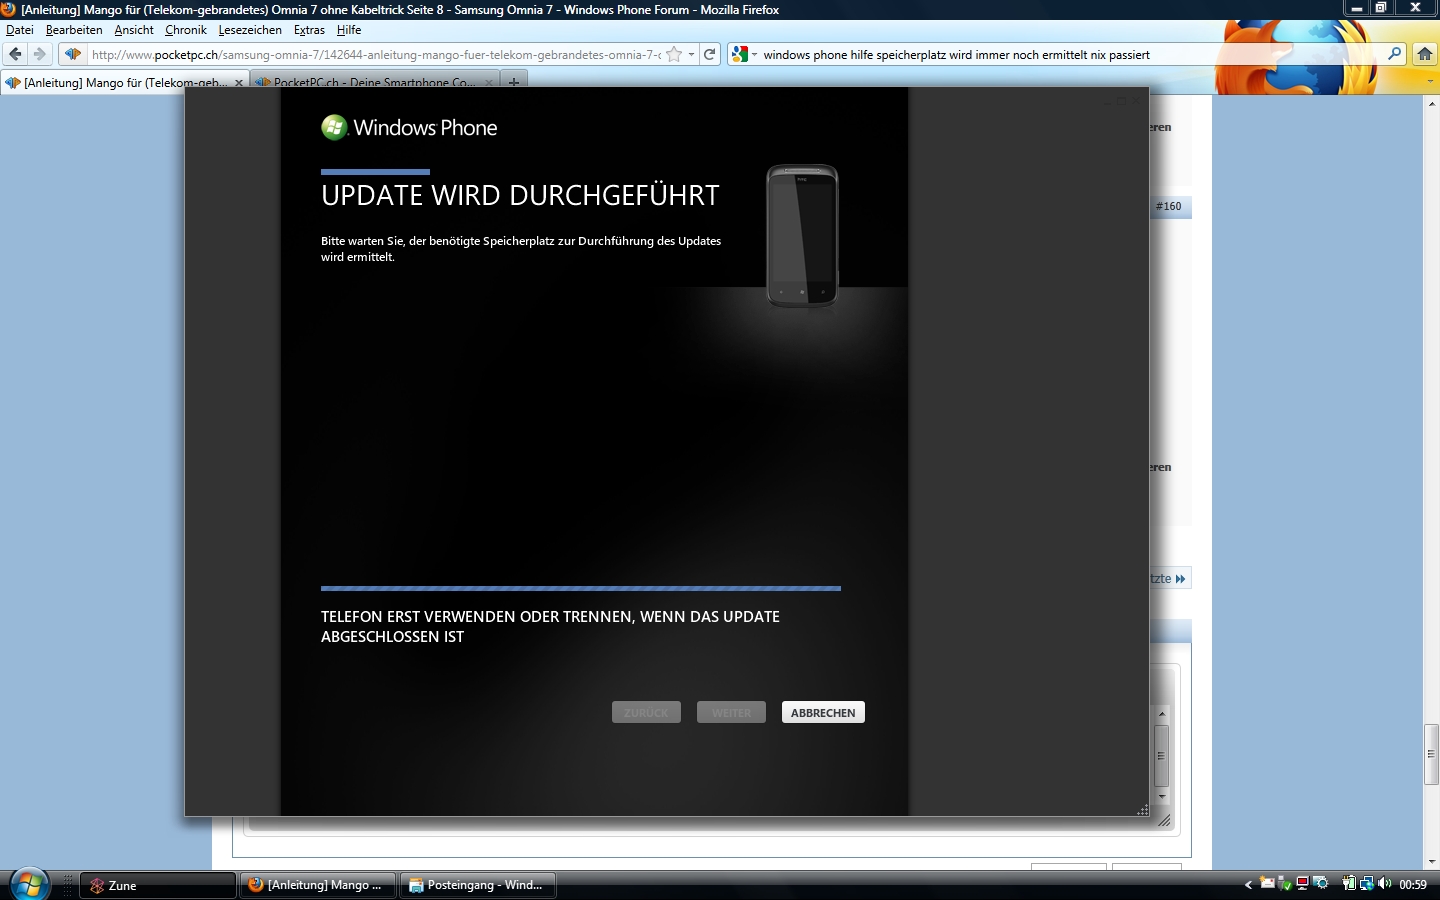Click the Google search engine icon
Viewport: 1440px width, 900px height.
tap(740, 54)
